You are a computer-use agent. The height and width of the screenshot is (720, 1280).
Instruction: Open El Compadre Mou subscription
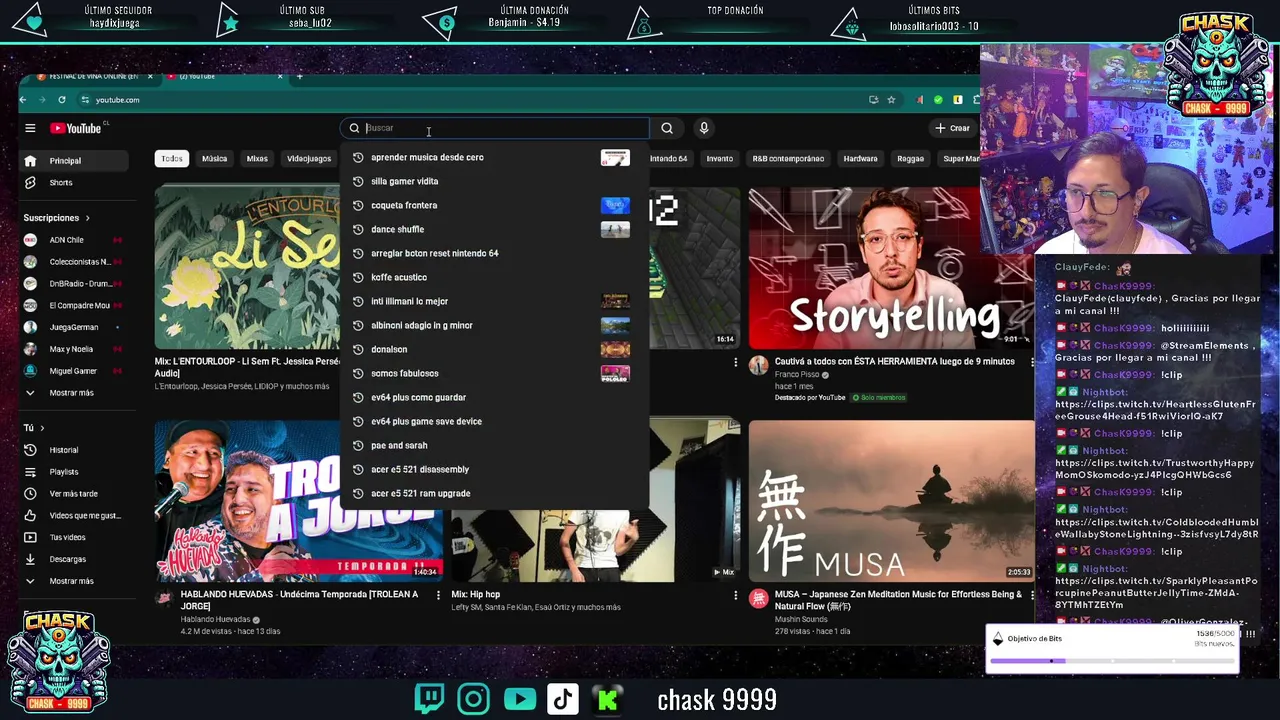(75, 306)
